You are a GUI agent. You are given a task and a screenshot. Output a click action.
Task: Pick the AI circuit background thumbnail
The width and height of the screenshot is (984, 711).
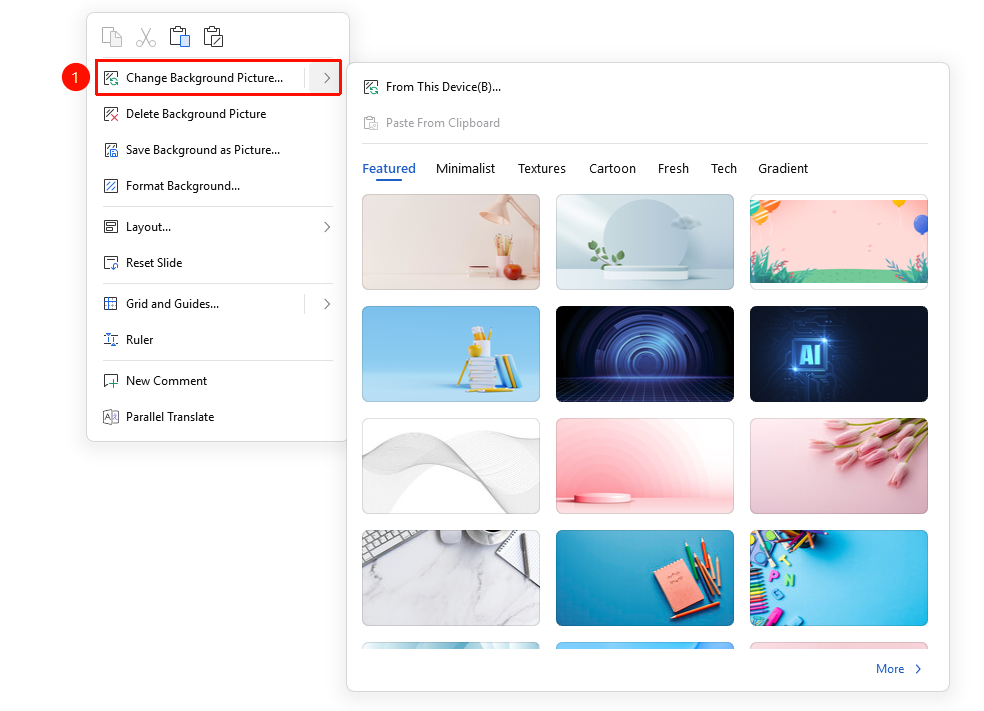[x=838, y=354]
